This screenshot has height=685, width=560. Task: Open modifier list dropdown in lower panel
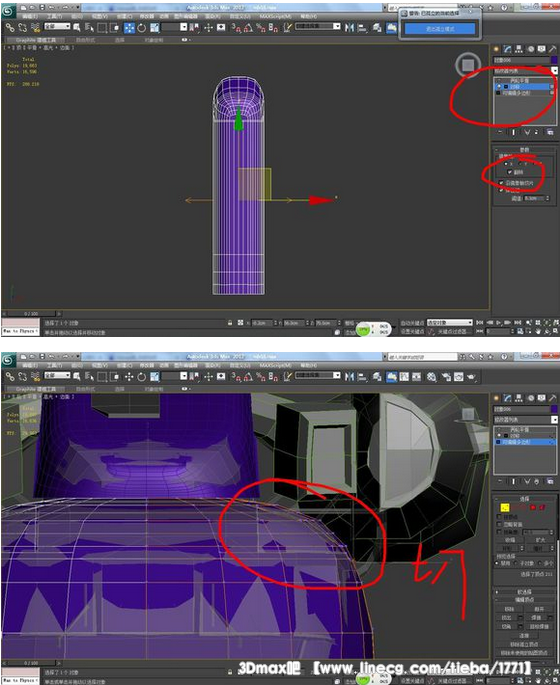(554, 419)
